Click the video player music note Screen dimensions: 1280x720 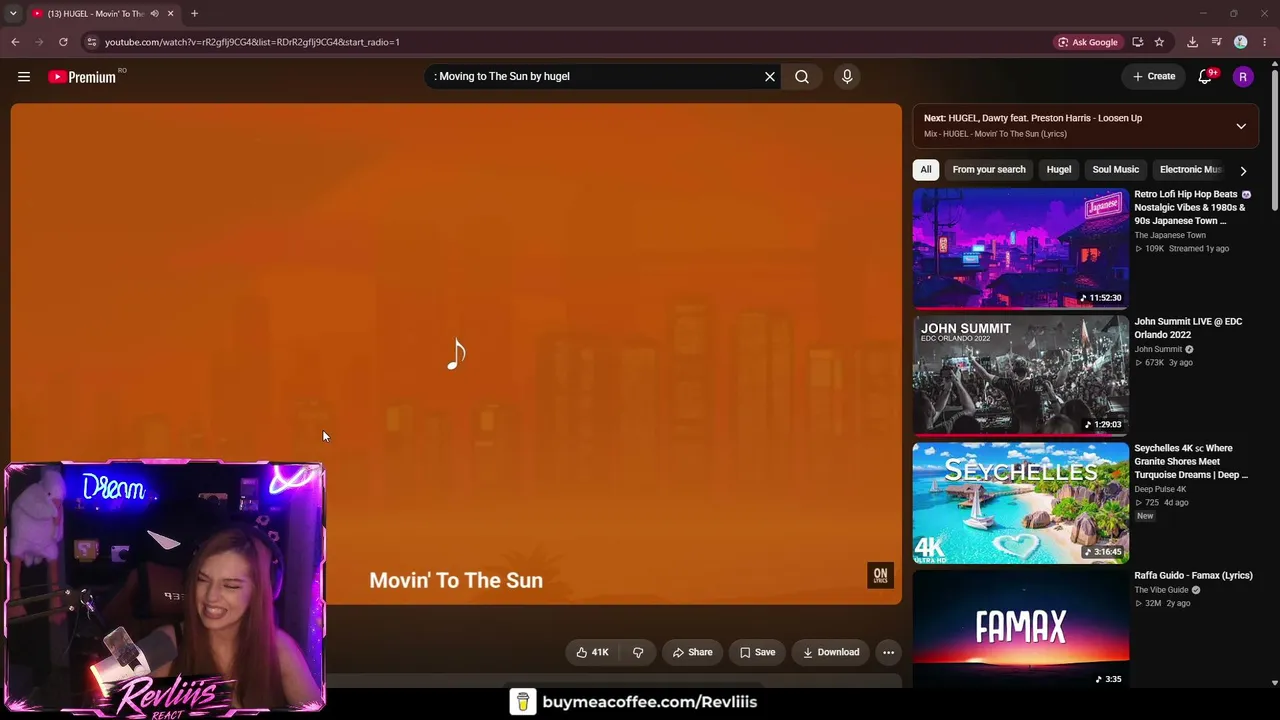[x=456, y=354]
